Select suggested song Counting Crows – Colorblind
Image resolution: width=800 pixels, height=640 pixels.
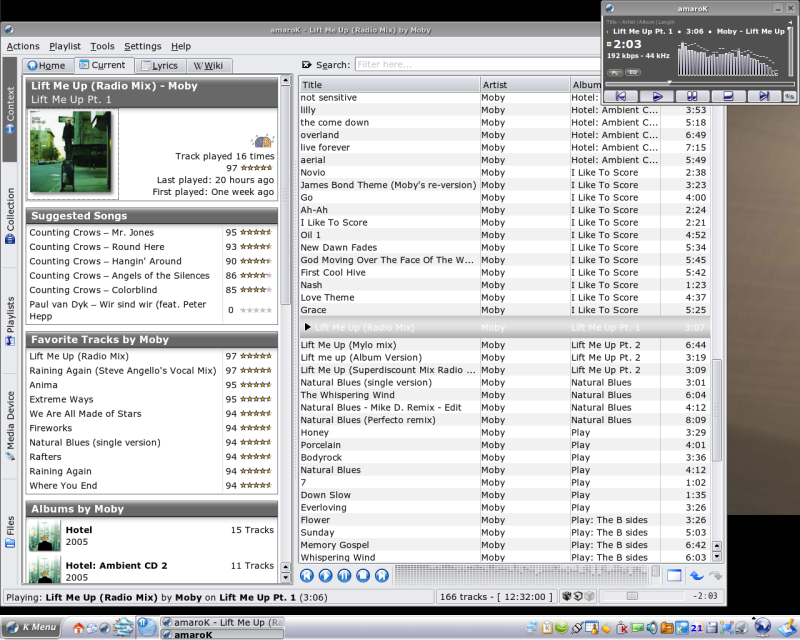(93, 290)
